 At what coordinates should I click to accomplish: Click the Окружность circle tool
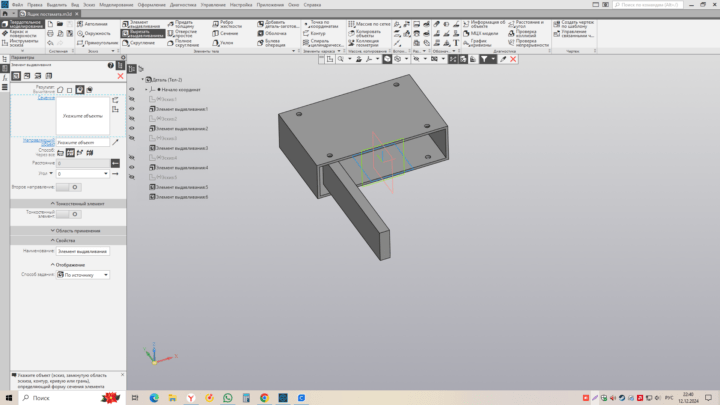98,32
